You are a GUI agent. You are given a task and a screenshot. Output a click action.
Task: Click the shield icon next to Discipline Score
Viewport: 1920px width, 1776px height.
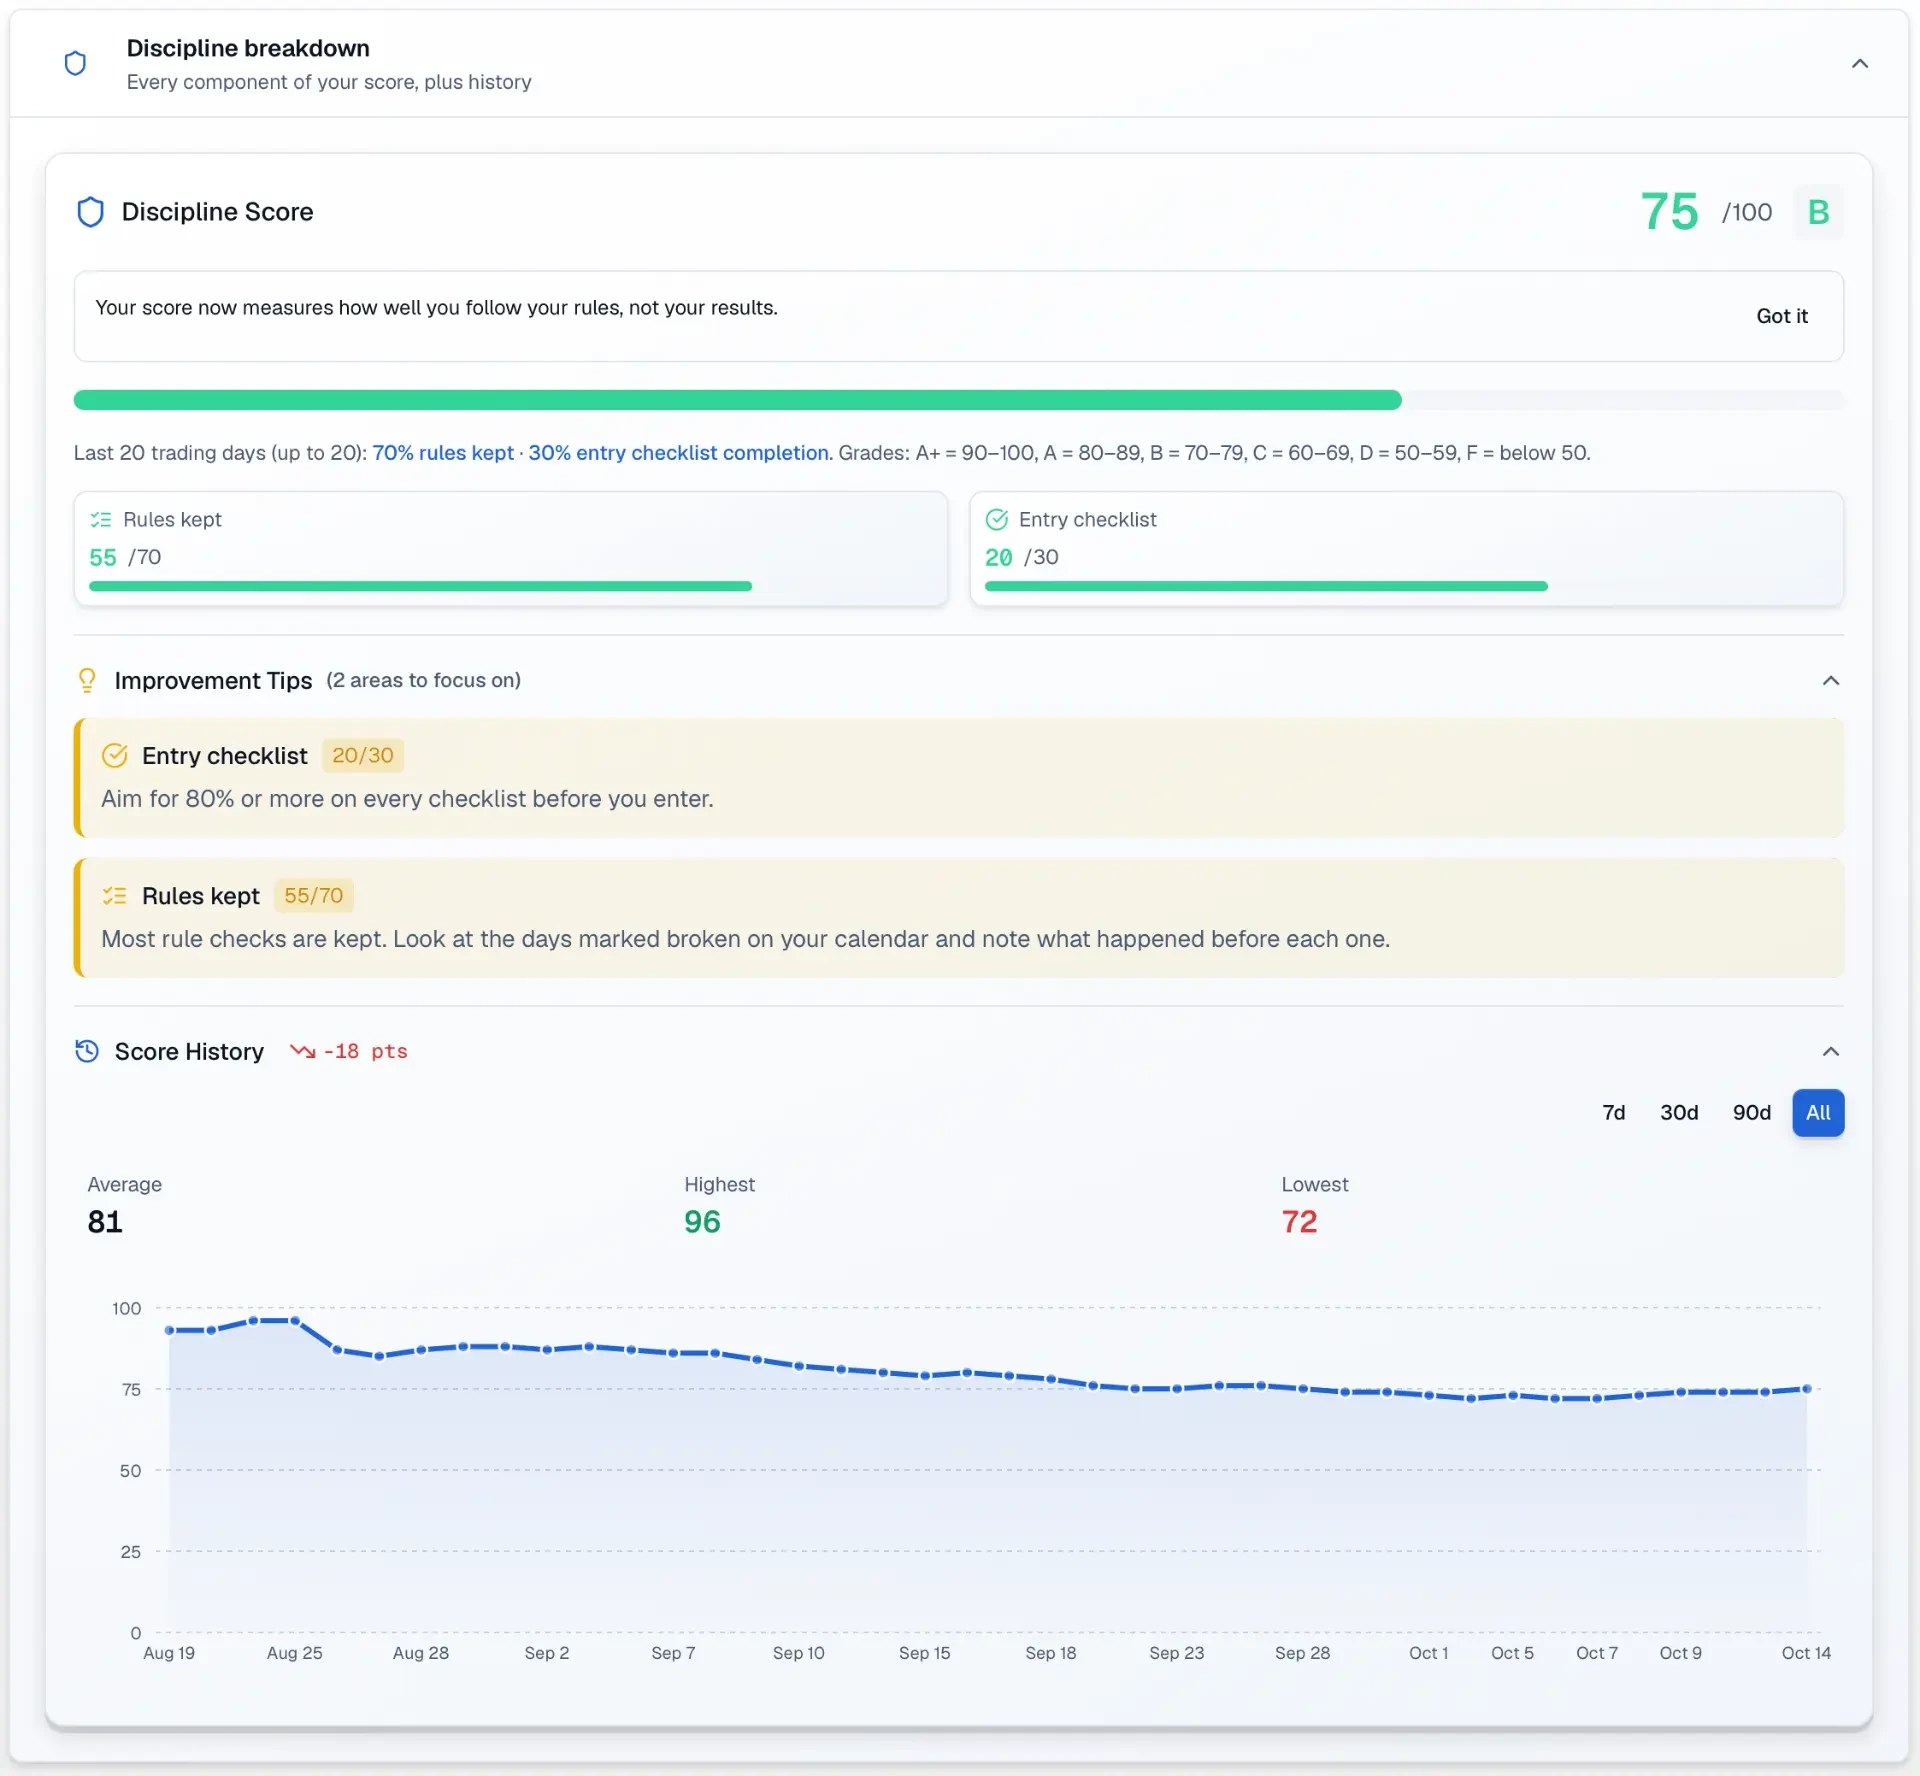pos(91,212)
